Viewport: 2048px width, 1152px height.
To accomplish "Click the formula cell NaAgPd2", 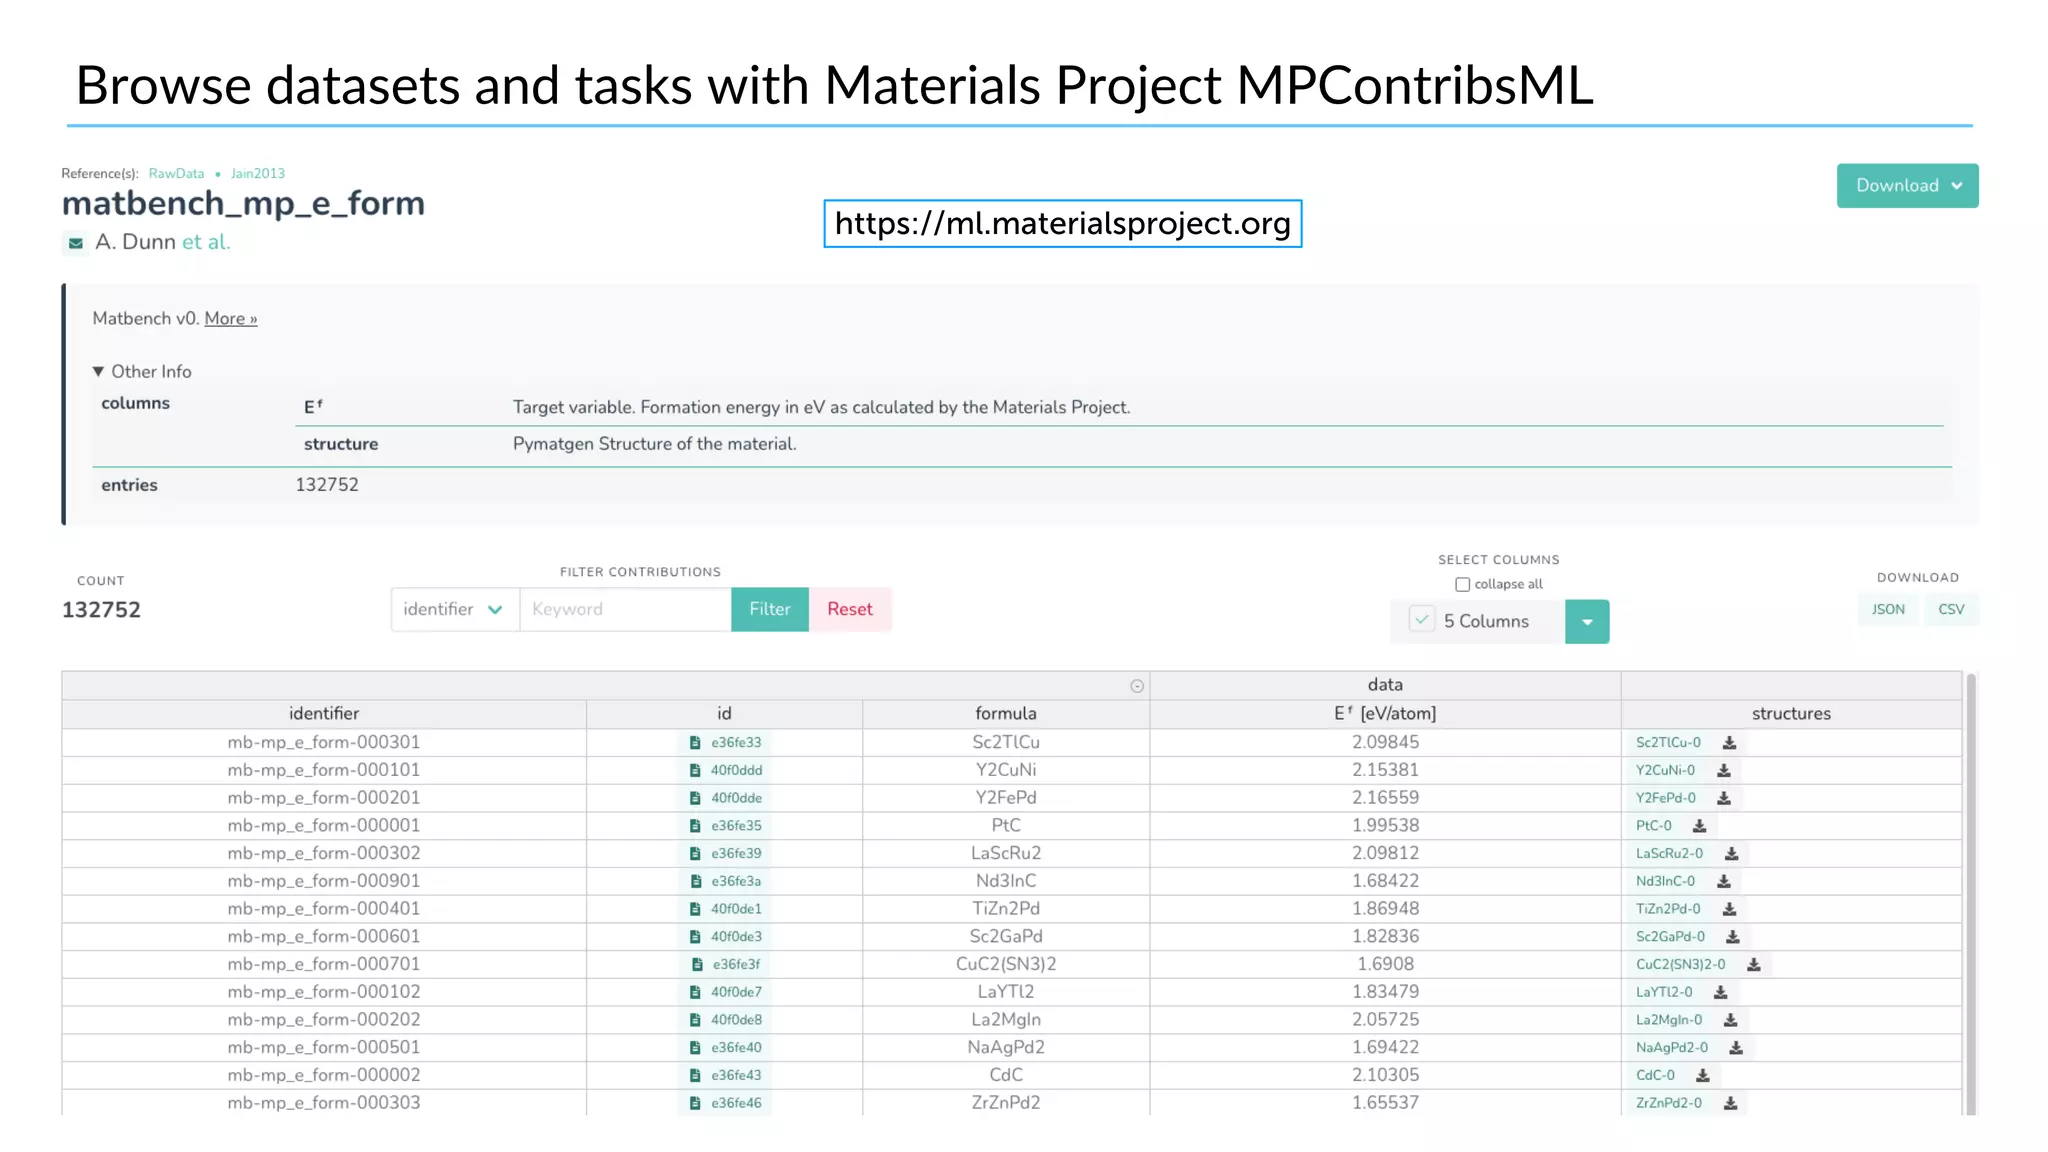I will tap(1006, 1048).
